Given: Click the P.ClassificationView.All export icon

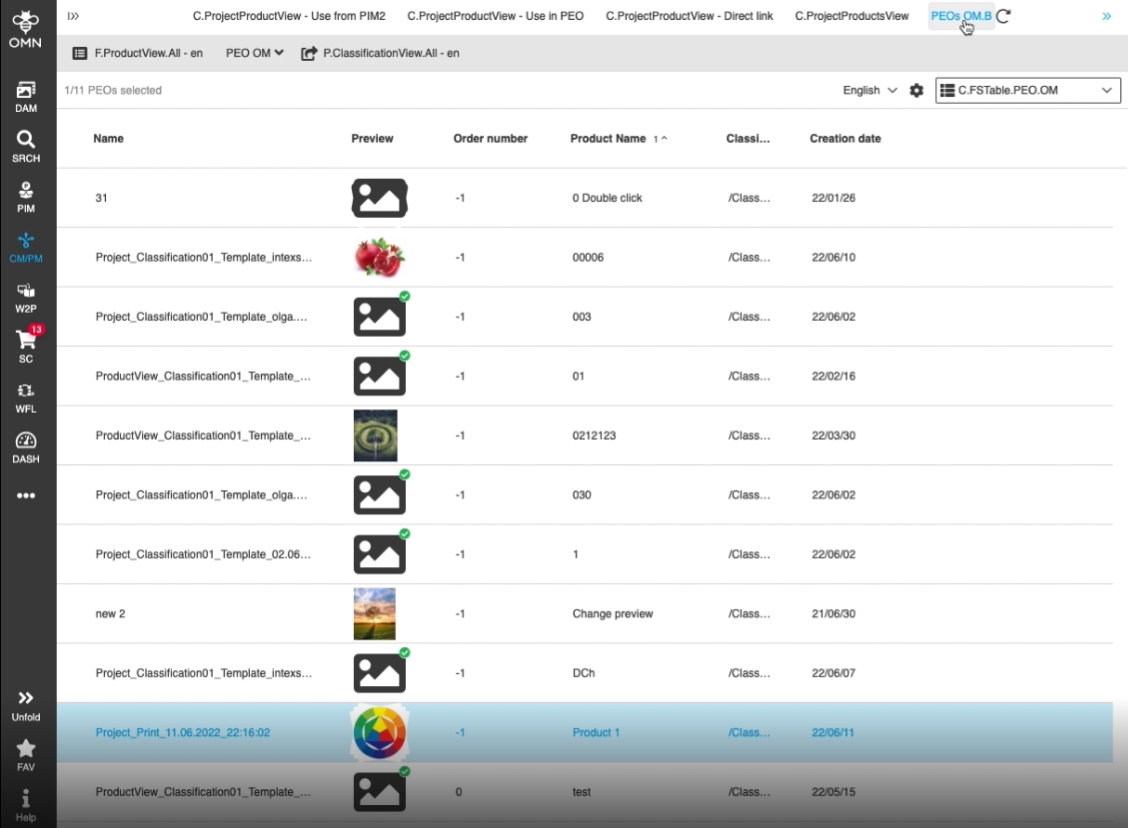Looking at the screenshot, I should (x=309, y=53).
